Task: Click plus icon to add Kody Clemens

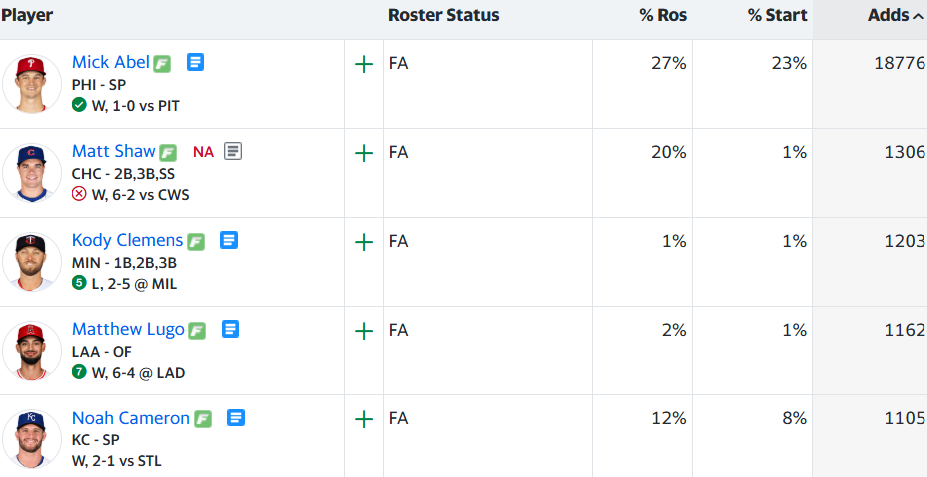Action: click(364, 242)
